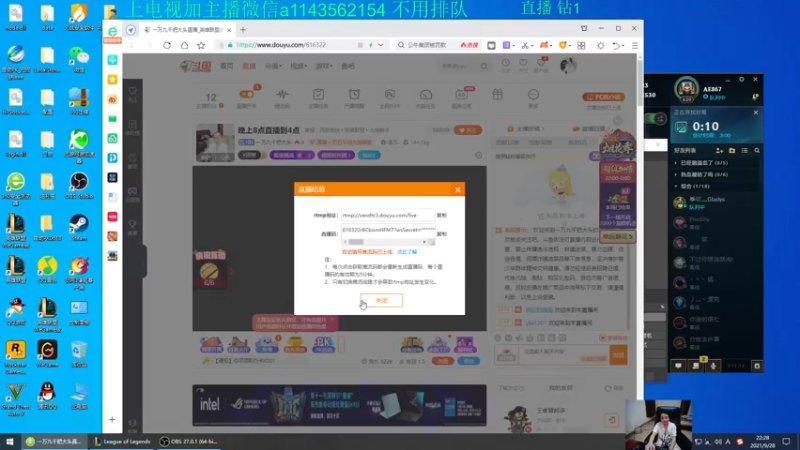Copy the rtmp address in the dialog
Screen dimensions: 800x450
(442, 215)
